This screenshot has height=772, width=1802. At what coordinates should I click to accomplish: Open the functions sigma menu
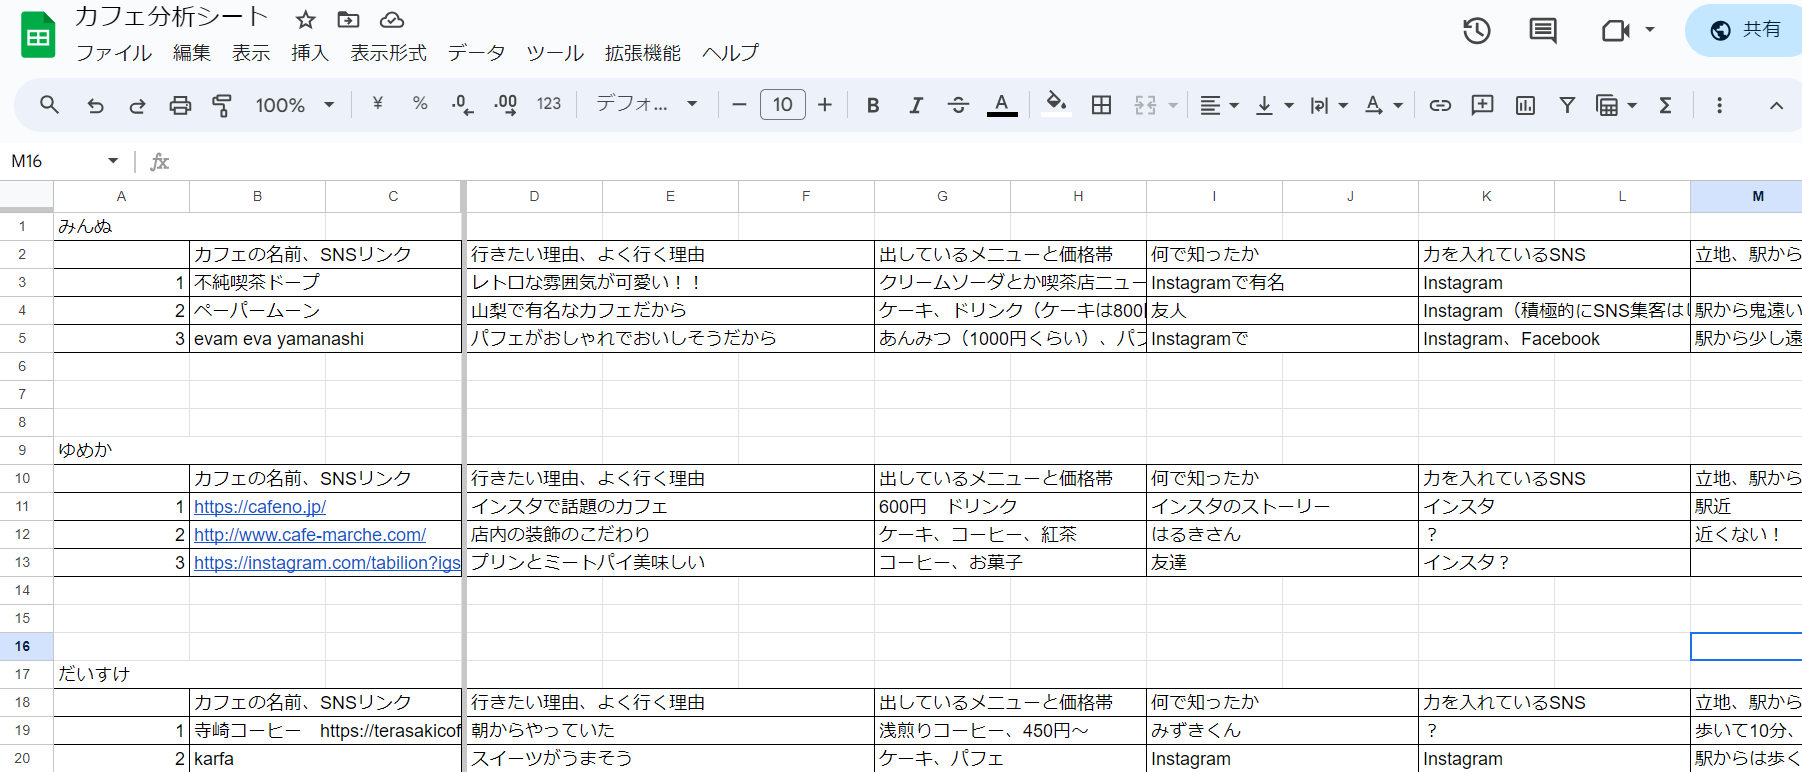pos(1665,105)
